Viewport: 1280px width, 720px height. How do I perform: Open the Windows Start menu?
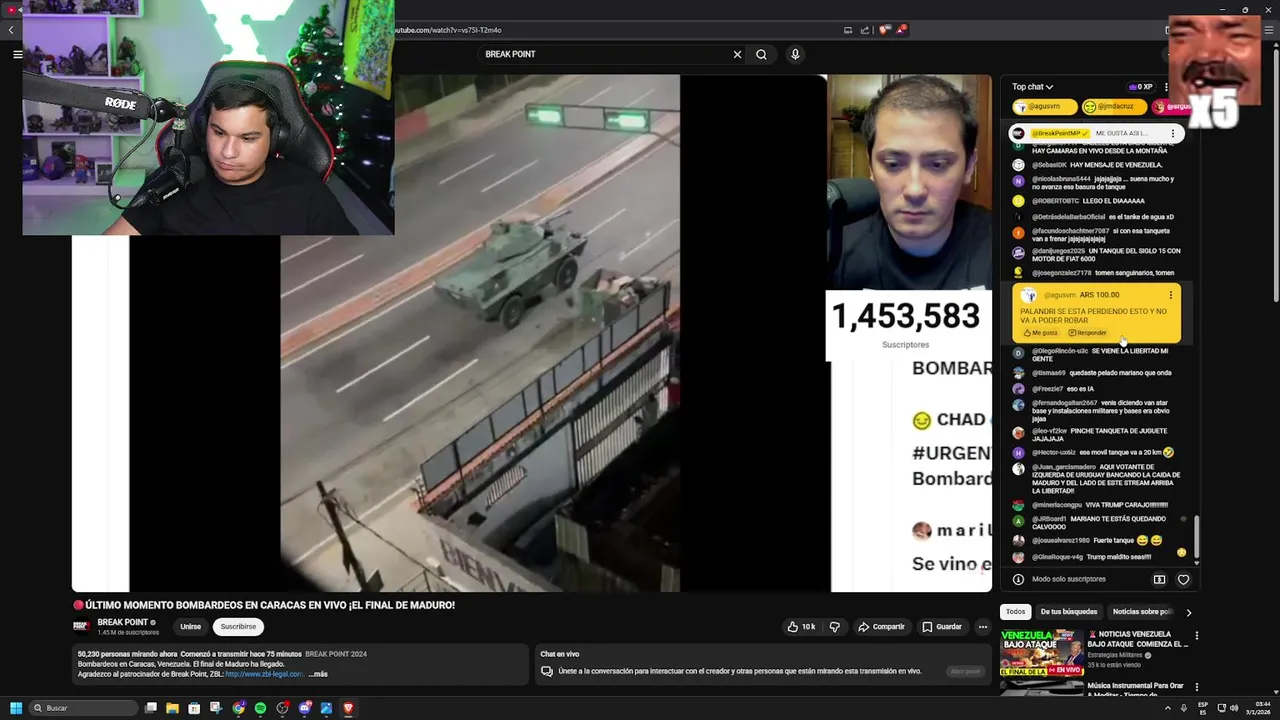[x=16, y=708]
